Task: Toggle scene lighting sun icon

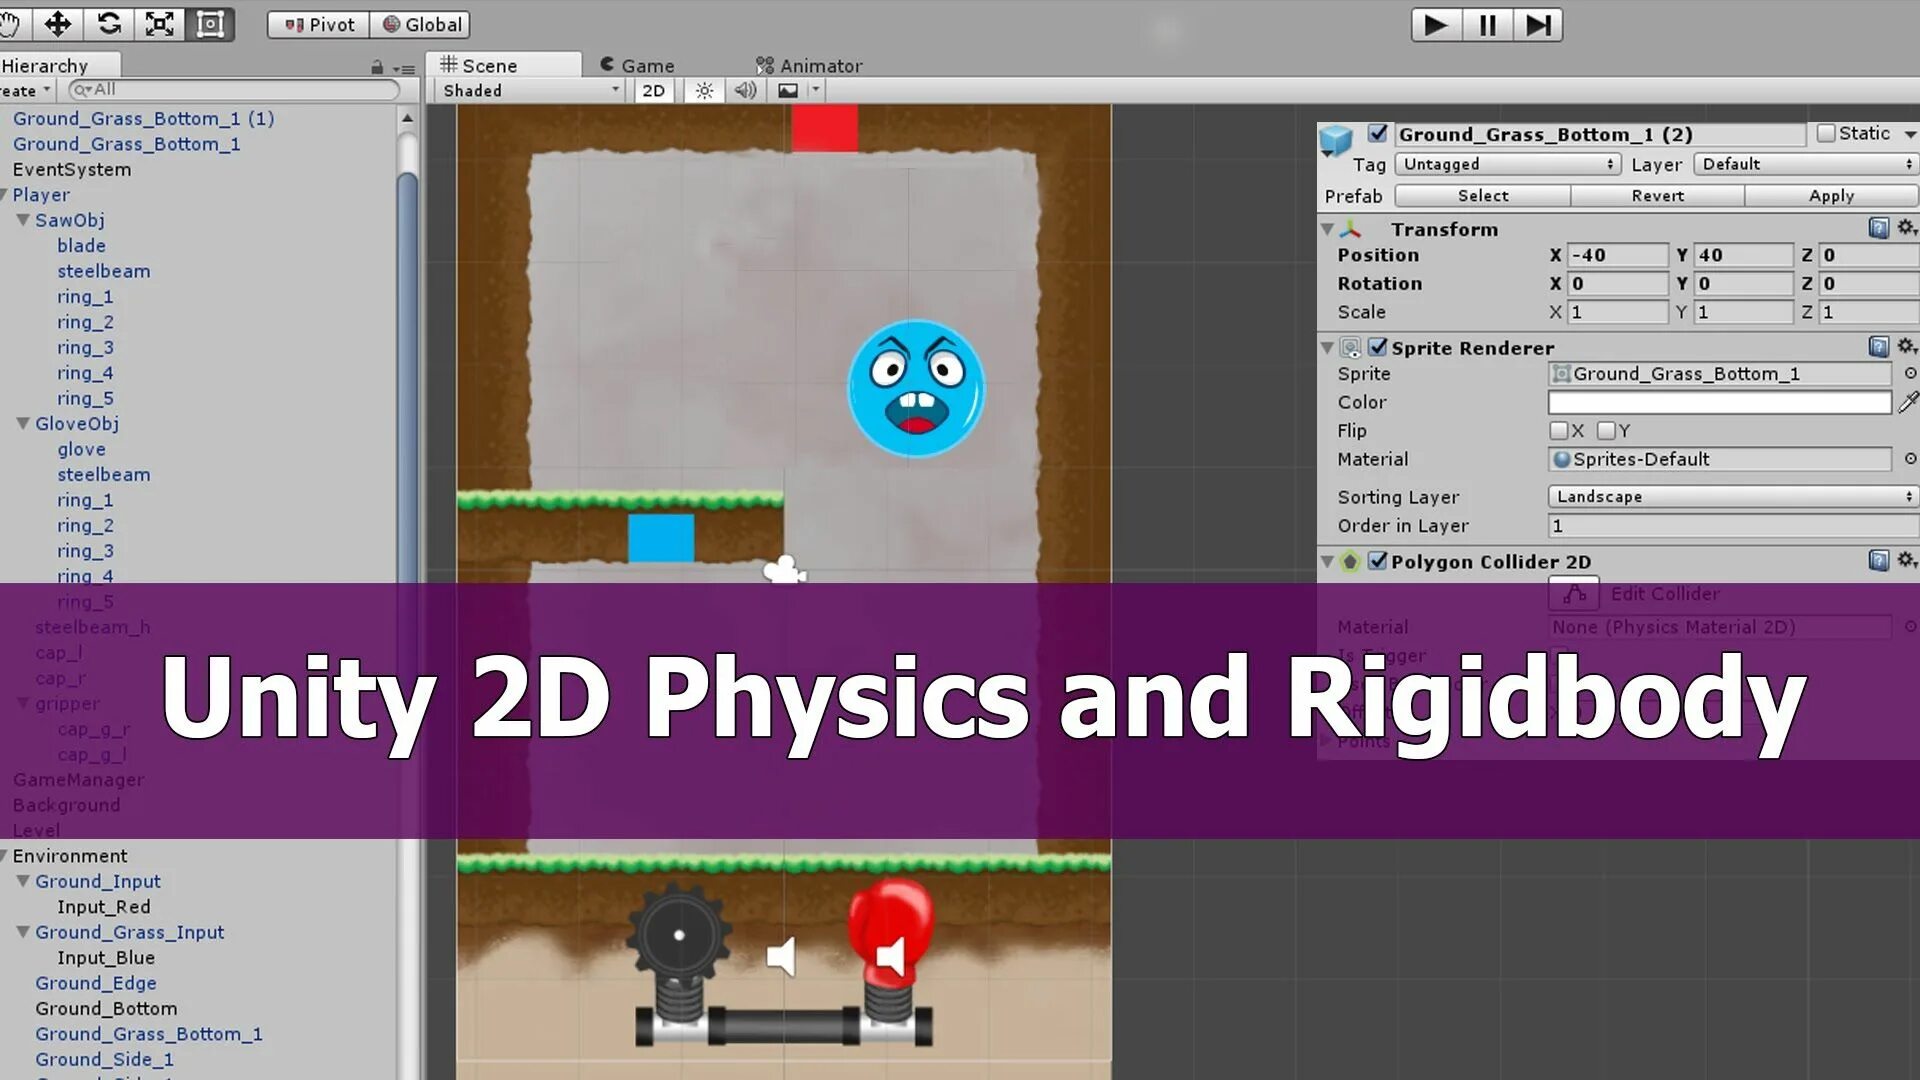Action: coord(704,91)
